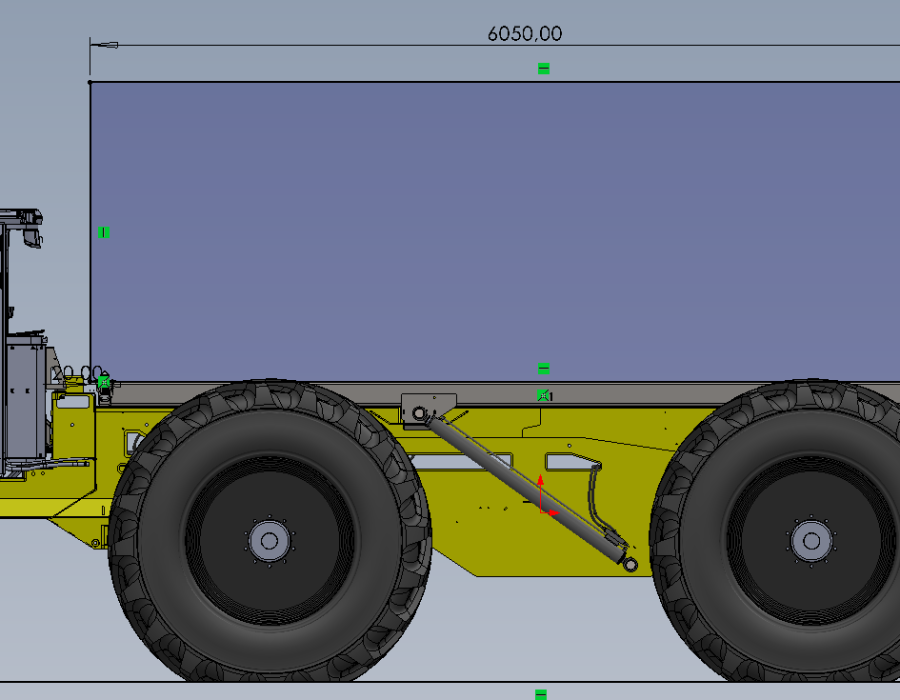Screen dimensions: 900x700
Task: Click the 6050.00 dimension value text
Action: pos(524,33)
